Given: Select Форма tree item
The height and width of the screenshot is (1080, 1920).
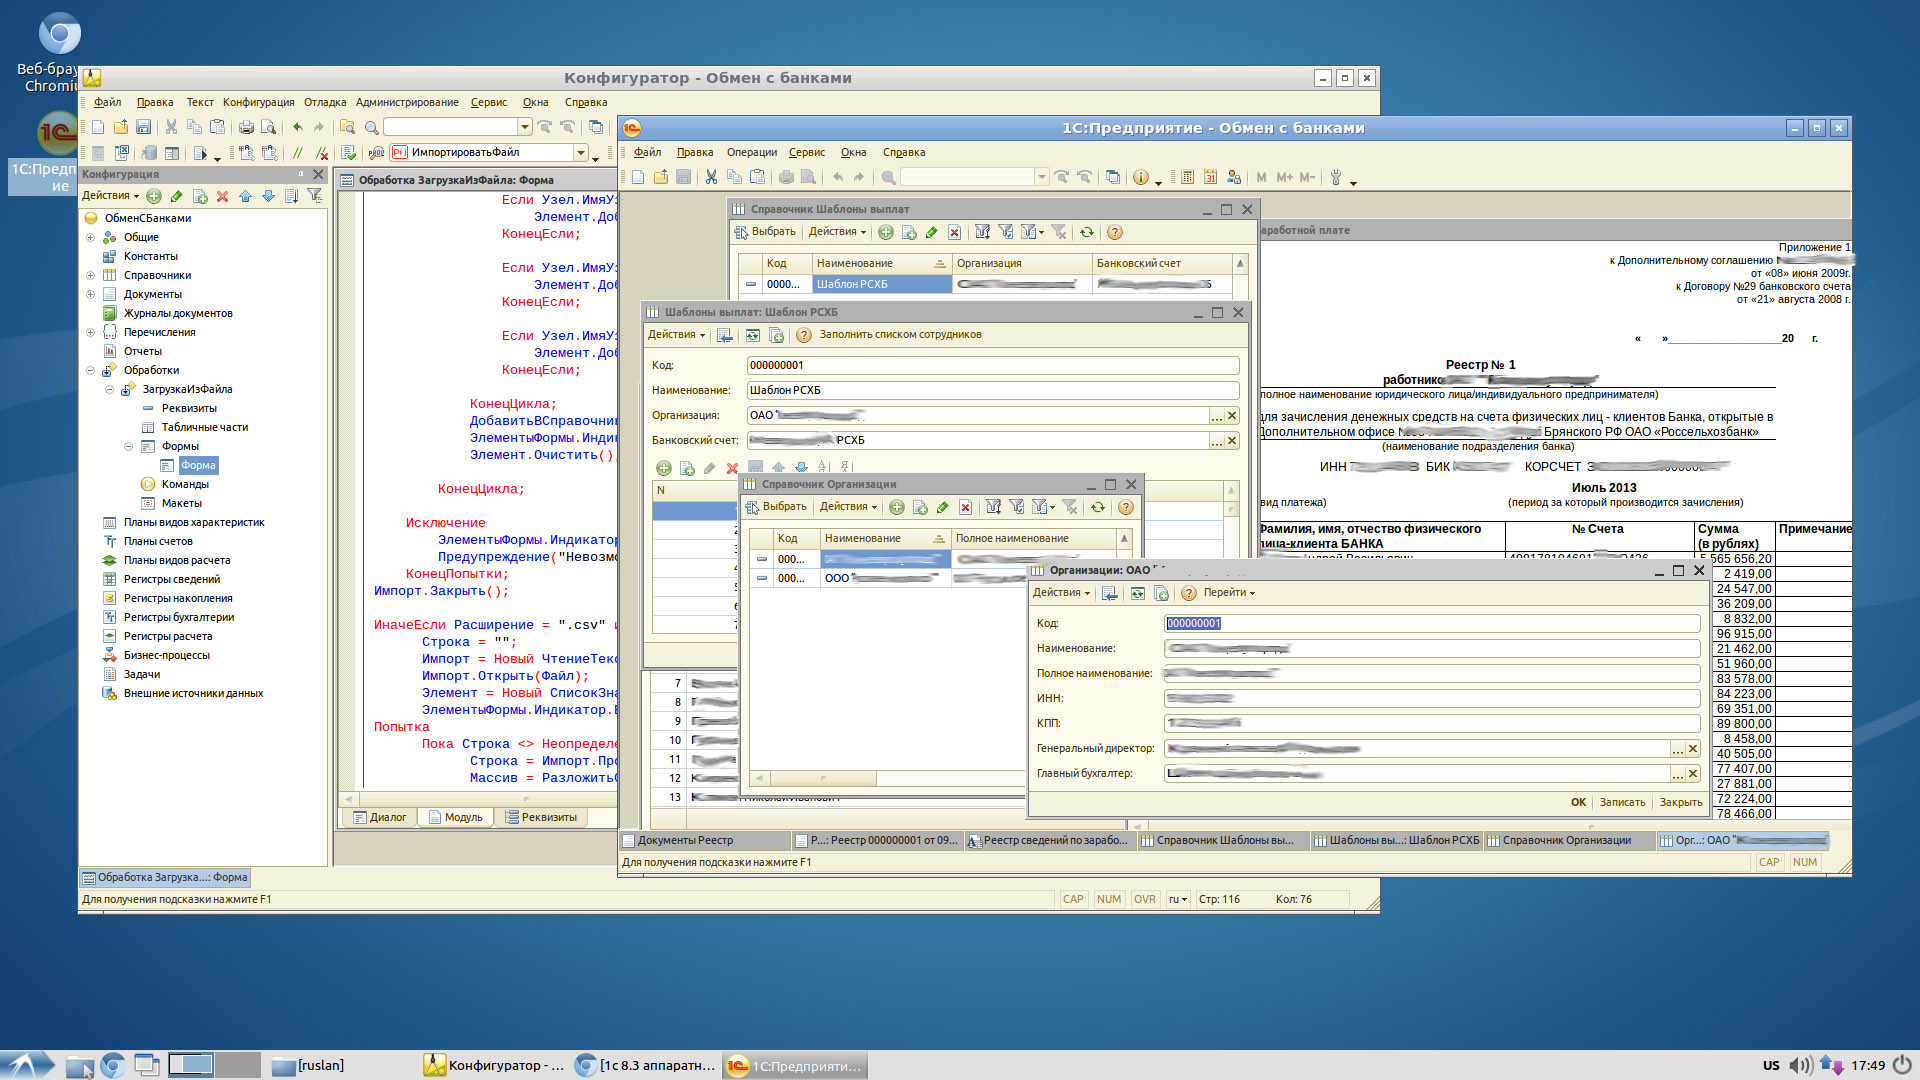Looking at the screenshot, I should [x=197, y=466].
